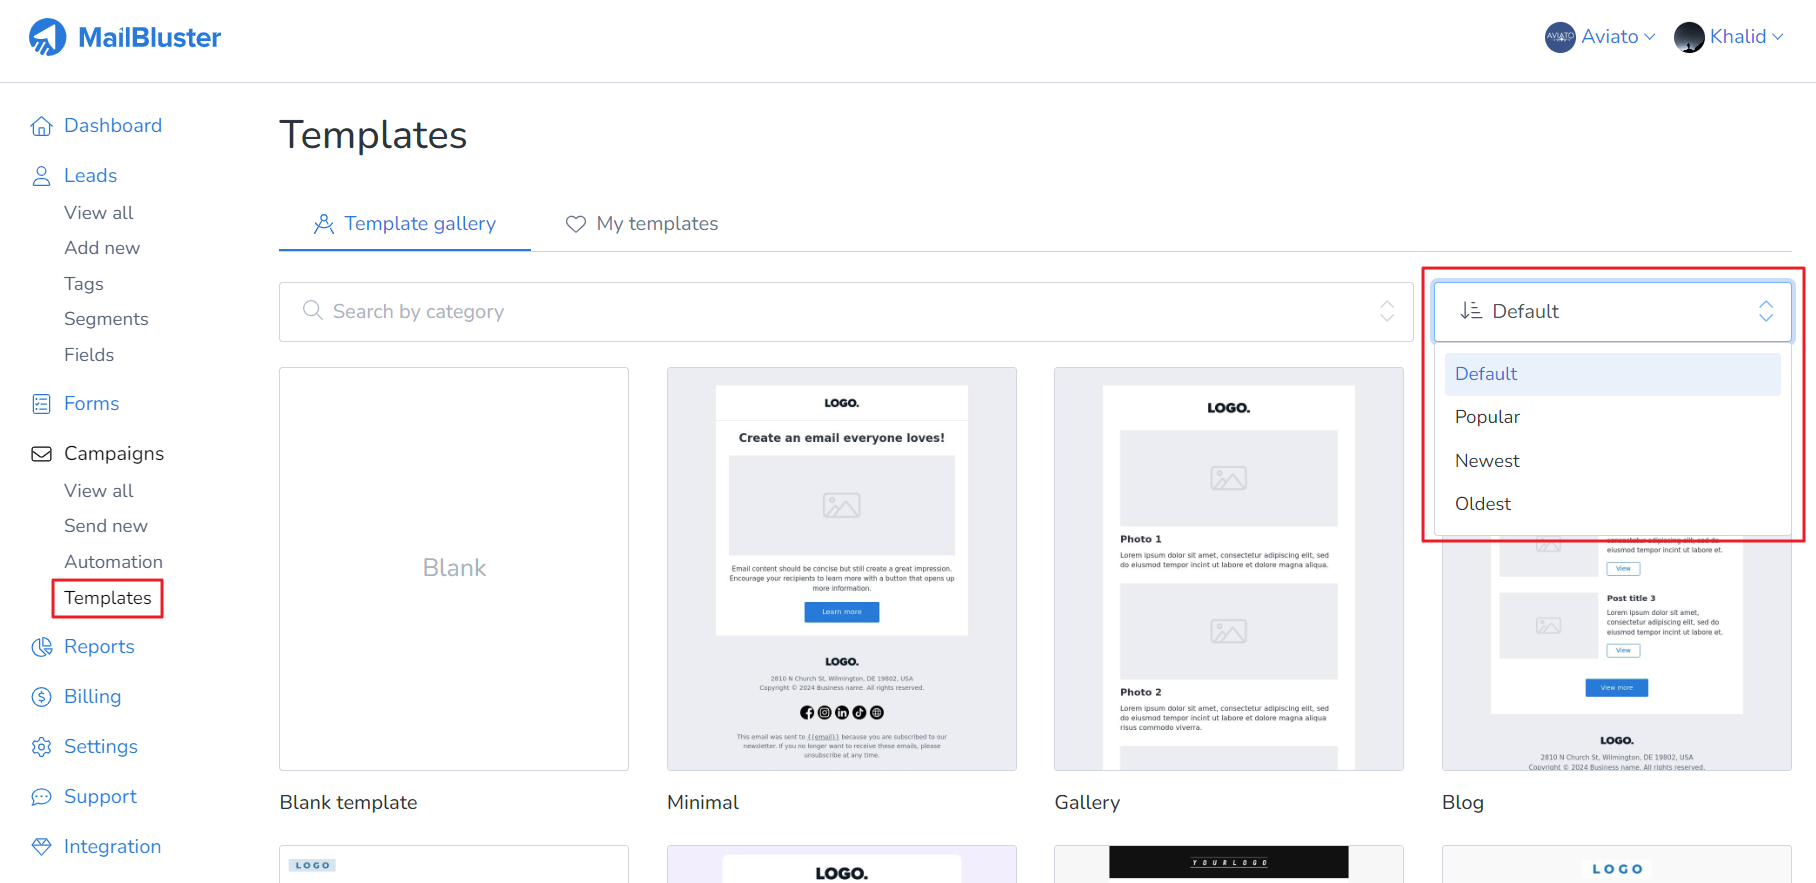The image size is (1816, 883).
Task: Click the Support chat bubble icon
Action: (41, 797)
